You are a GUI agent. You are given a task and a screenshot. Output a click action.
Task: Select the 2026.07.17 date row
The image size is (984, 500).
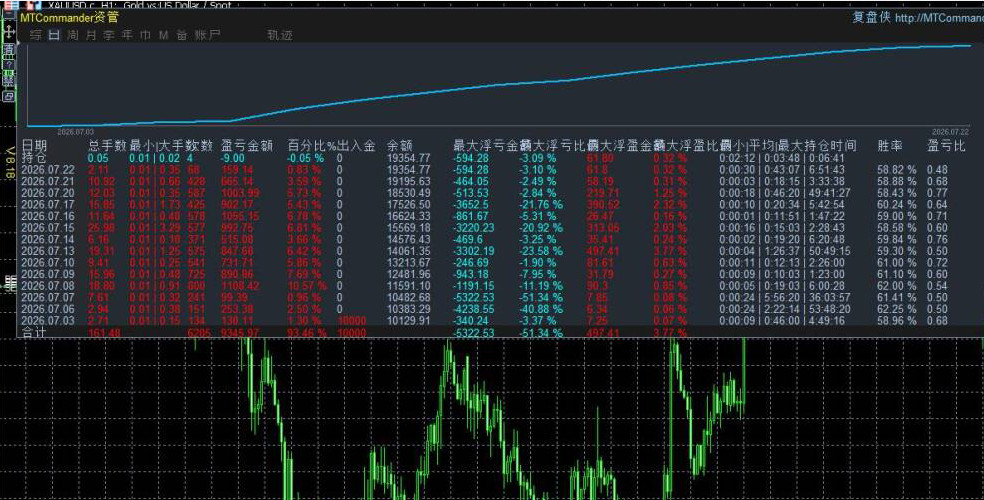pos(48,205)
